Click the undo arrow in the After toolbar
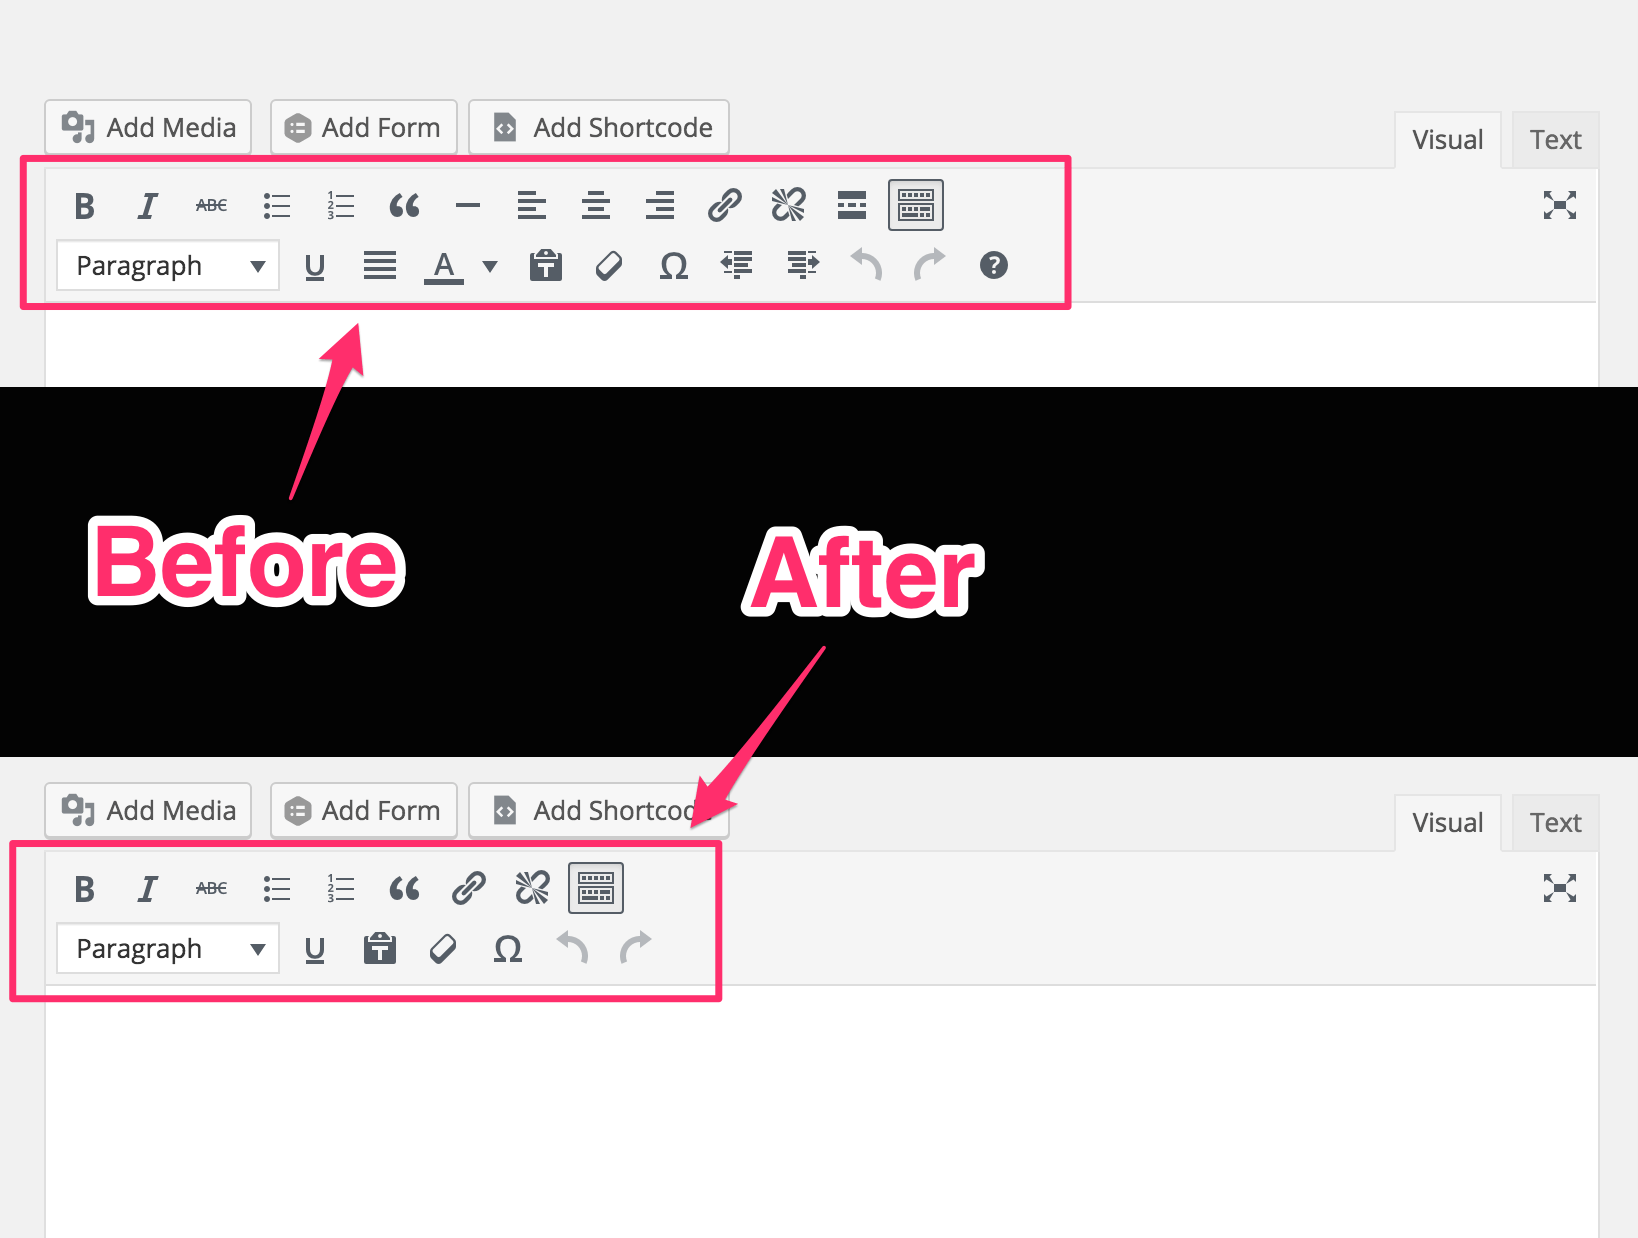 click(x=571, y=948)
